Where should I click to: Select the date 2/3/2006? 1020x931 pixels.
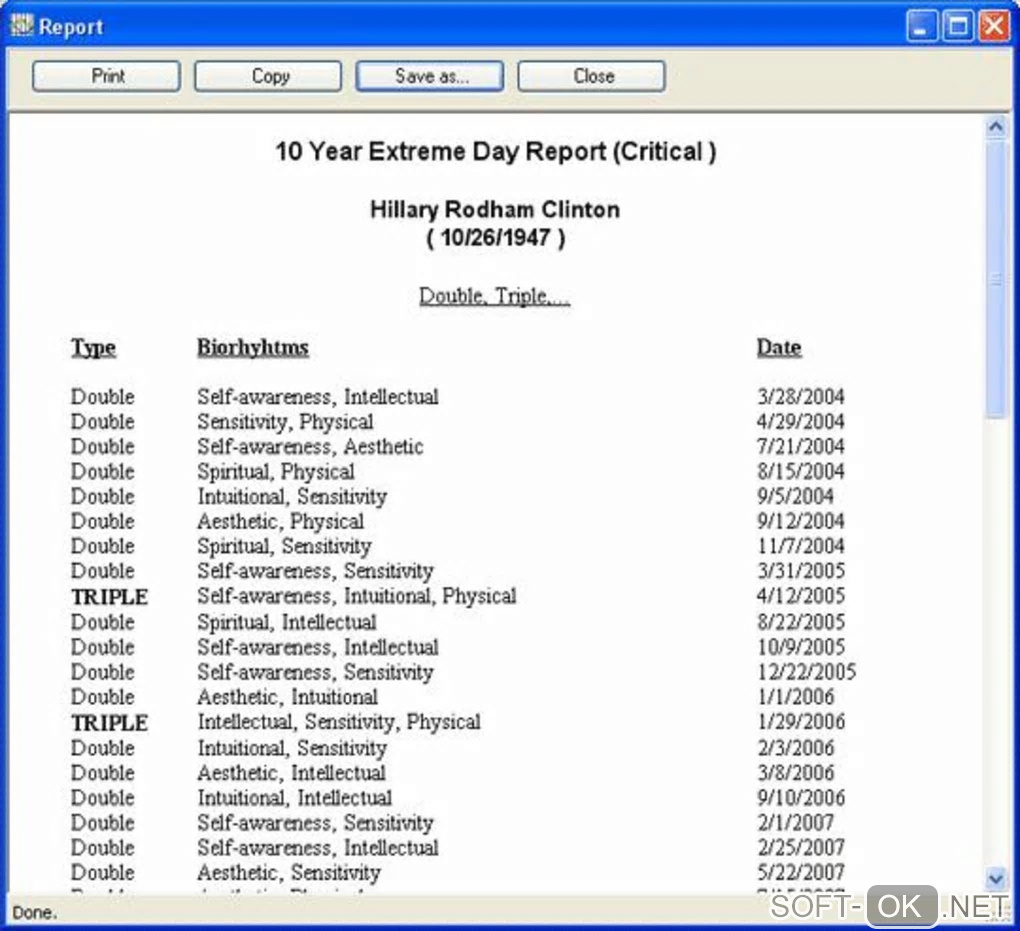(795, 748)
